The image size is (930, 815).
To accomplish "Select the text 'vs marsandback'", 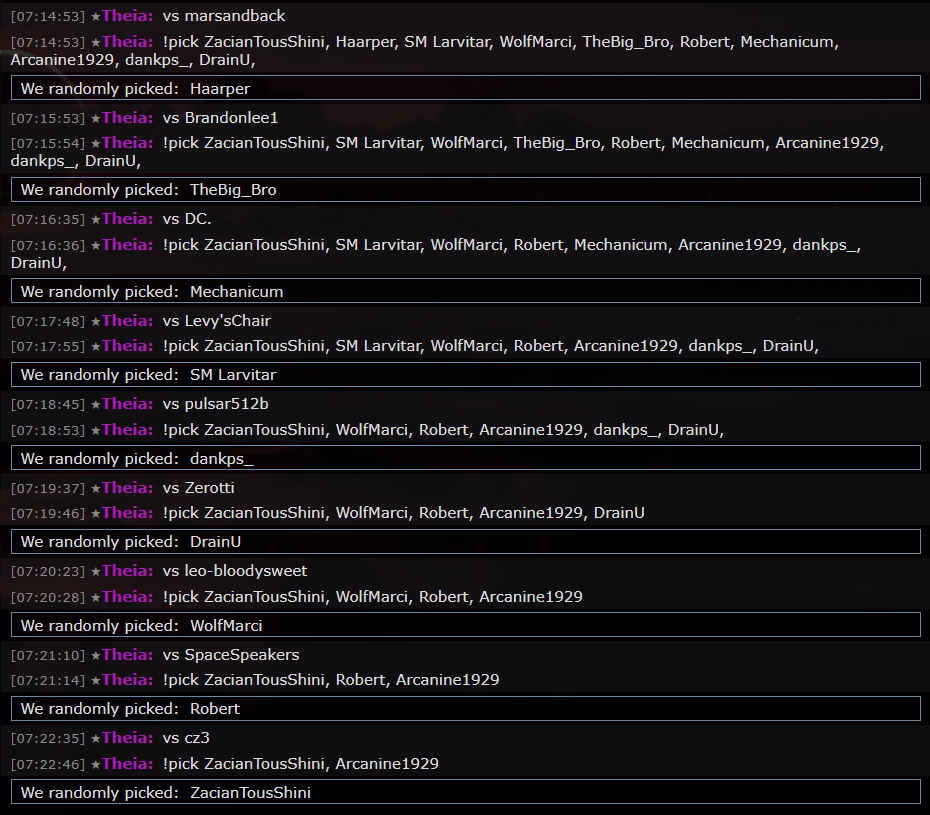I will pos(224,16).
